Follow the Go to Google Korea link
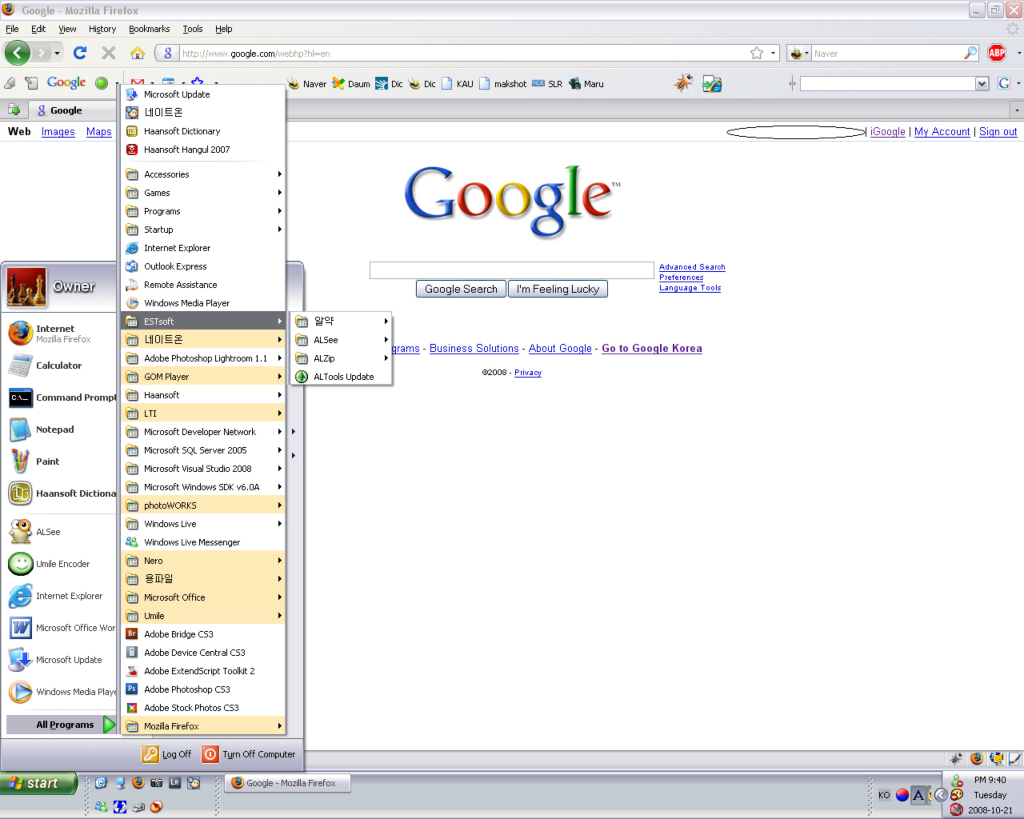This screenshot has width=1024, height=819. pyautogui.click(x=652, y=349)
